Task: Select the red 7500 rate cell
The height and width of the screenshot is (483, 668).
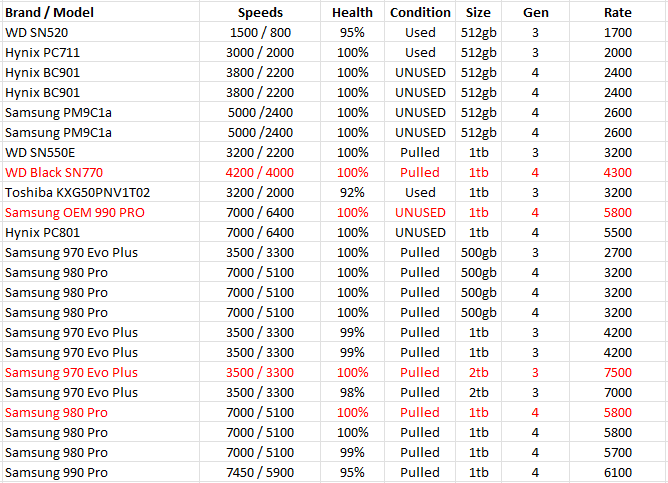Action: [618, 372]
